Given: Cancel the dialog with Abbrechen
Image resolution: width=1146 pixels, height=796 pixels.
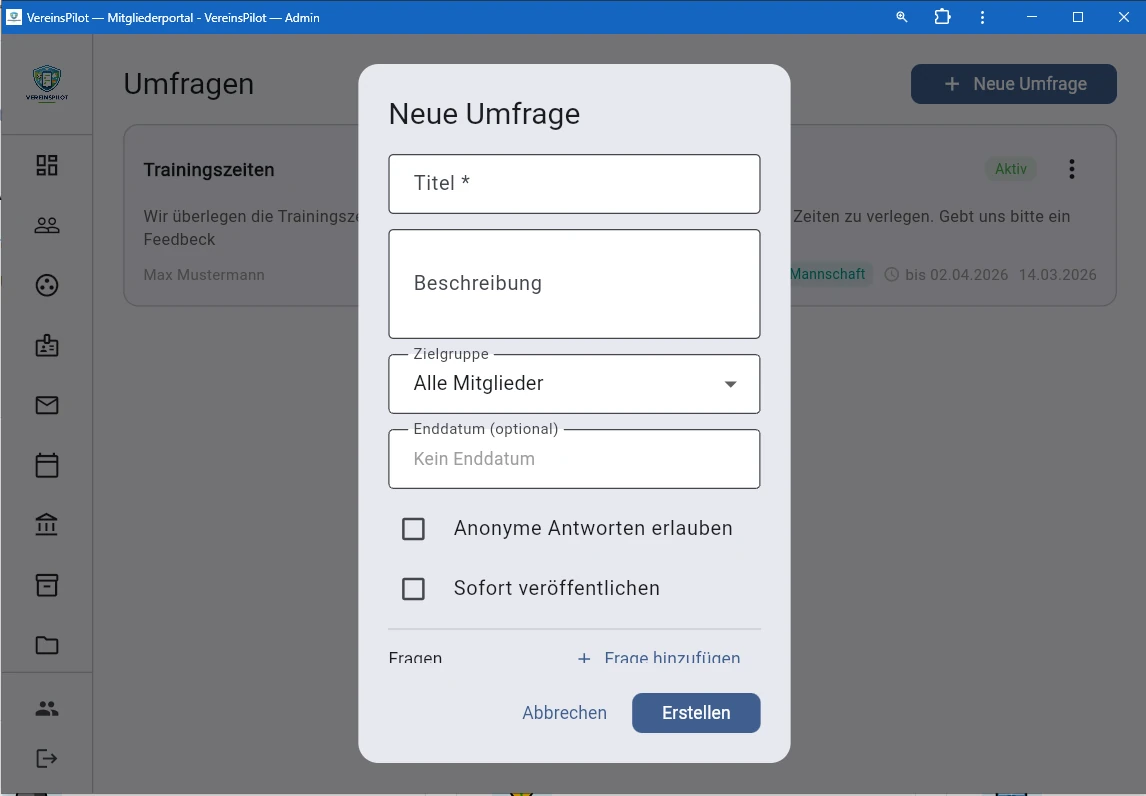Looking at the screenshot, I should [x=564, y=712].
